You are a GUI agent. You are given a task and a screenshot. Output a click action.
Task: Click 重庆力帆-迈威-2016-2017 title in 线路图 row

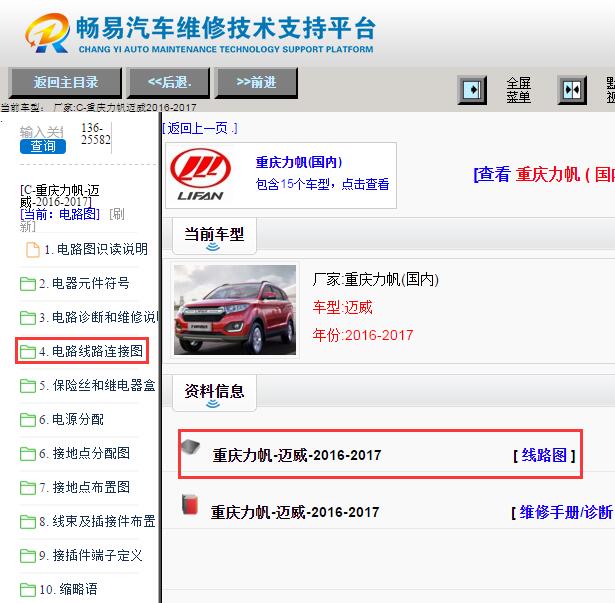click(x=297, y=455)
